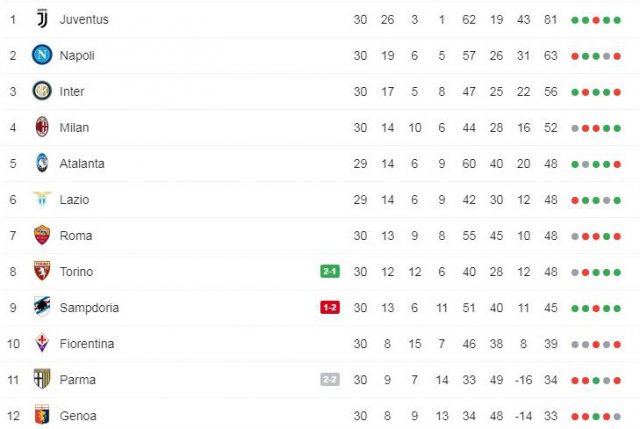Click the Roma club crest
Image resolution: width=640 pixels, height=429 pixels.
(42, 235)
